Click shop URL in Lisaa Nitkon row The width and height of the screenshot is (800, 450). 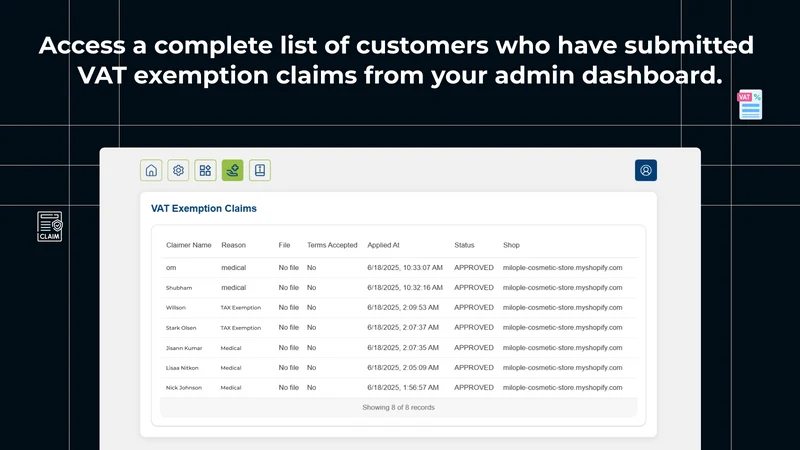[562, 368]
